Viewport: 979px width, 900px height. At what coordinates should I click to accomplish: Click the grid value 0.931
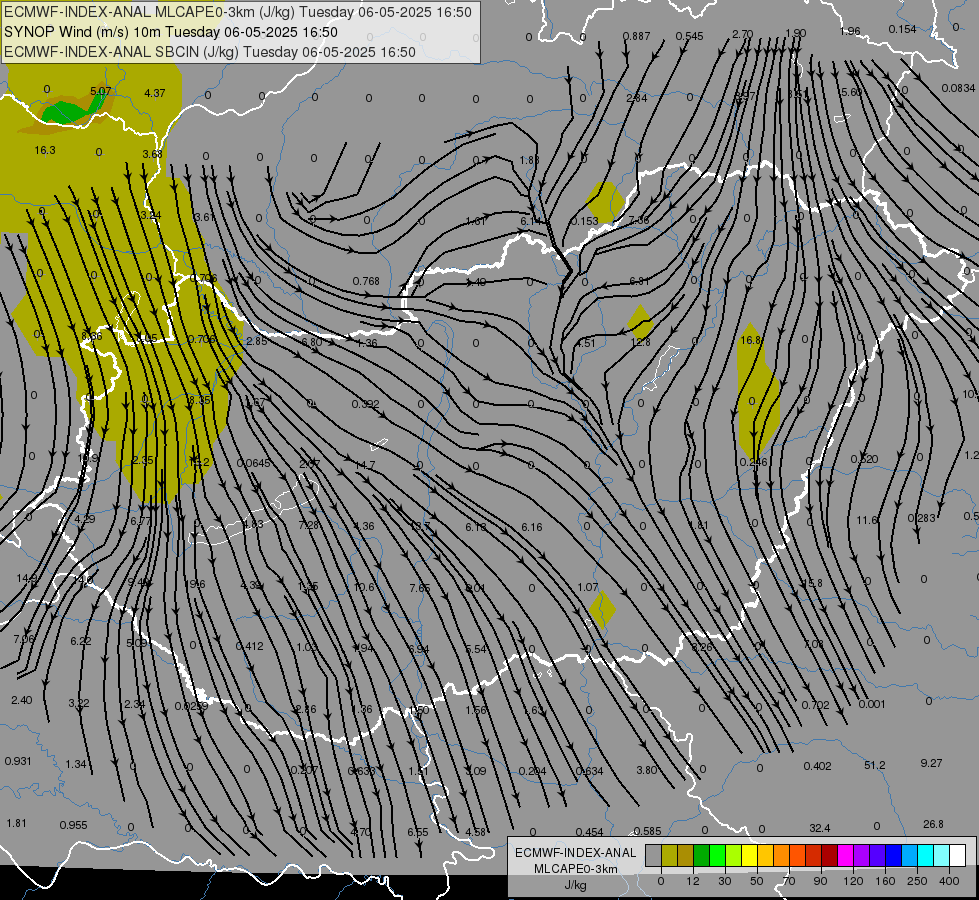pos(18,761)
